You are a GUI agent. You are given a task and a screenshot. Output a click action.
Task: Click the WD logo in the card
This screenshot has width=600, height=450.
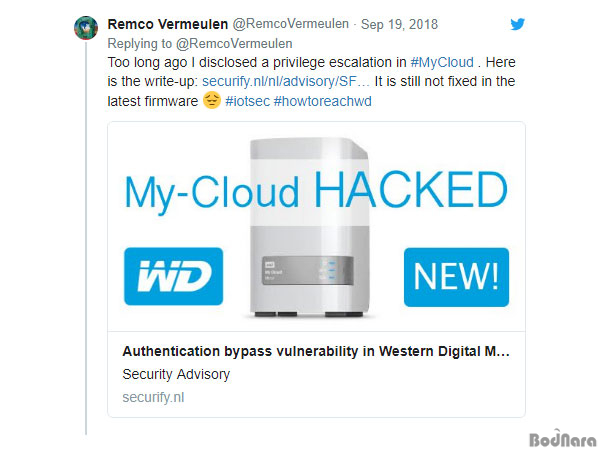(173, 276)
